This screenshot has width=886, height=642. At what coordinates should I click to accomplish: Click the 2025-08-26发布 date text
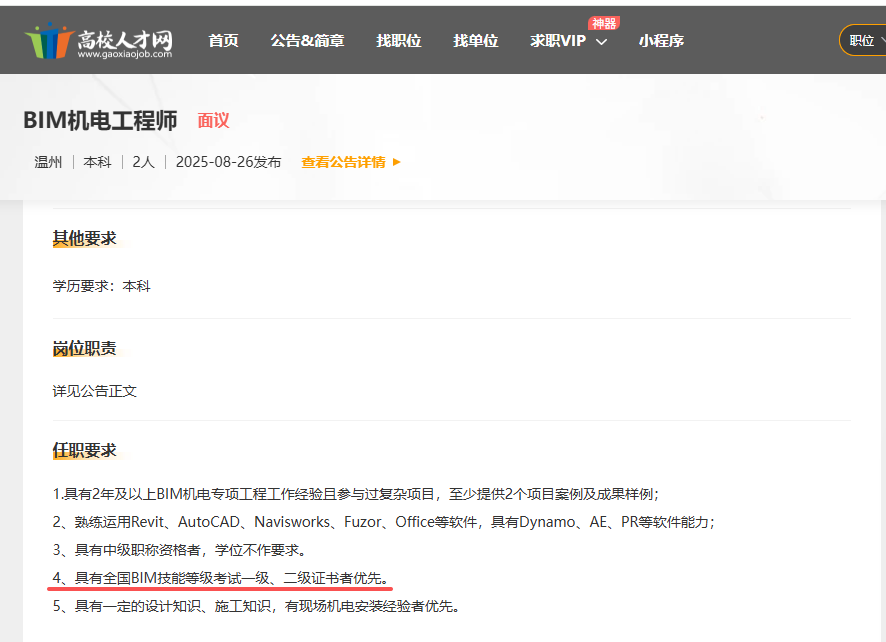[228, 162]
